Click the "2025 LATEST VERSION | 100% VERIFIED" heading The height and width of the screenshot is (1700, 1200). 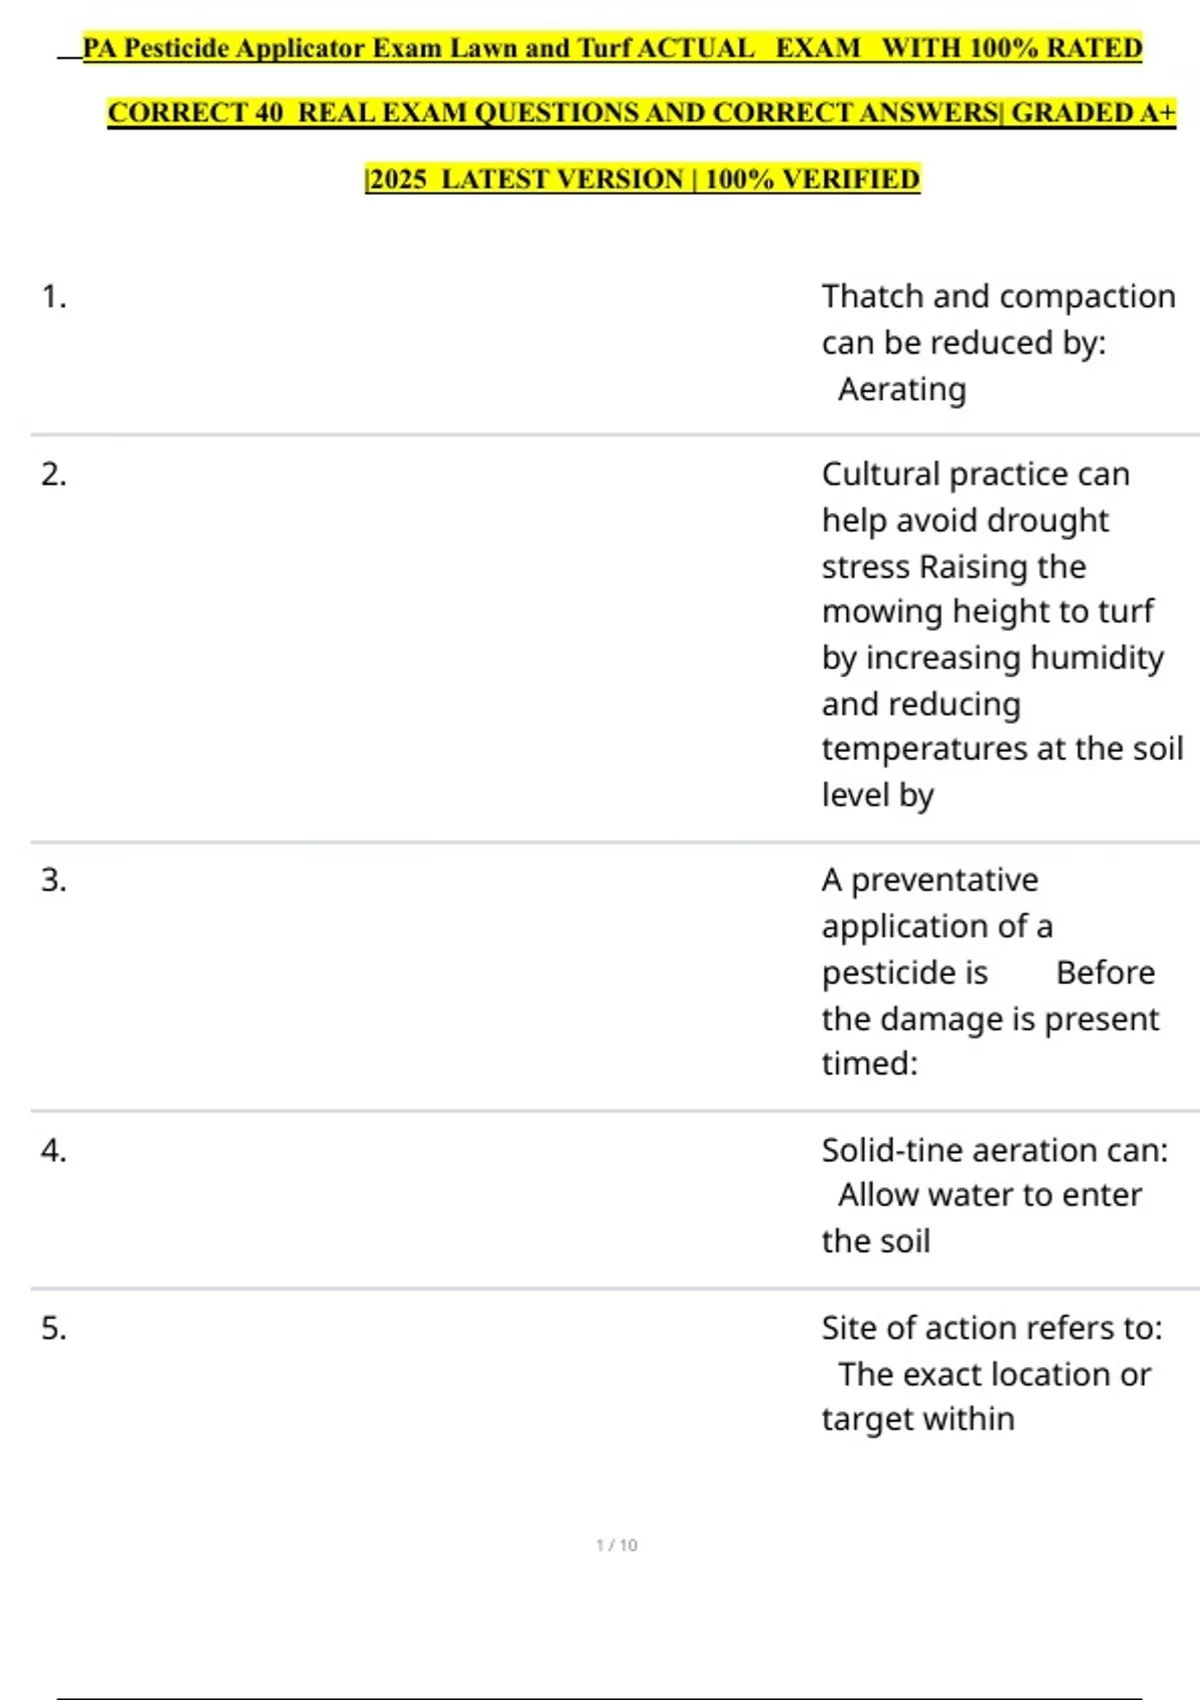(x=642, y=179)
